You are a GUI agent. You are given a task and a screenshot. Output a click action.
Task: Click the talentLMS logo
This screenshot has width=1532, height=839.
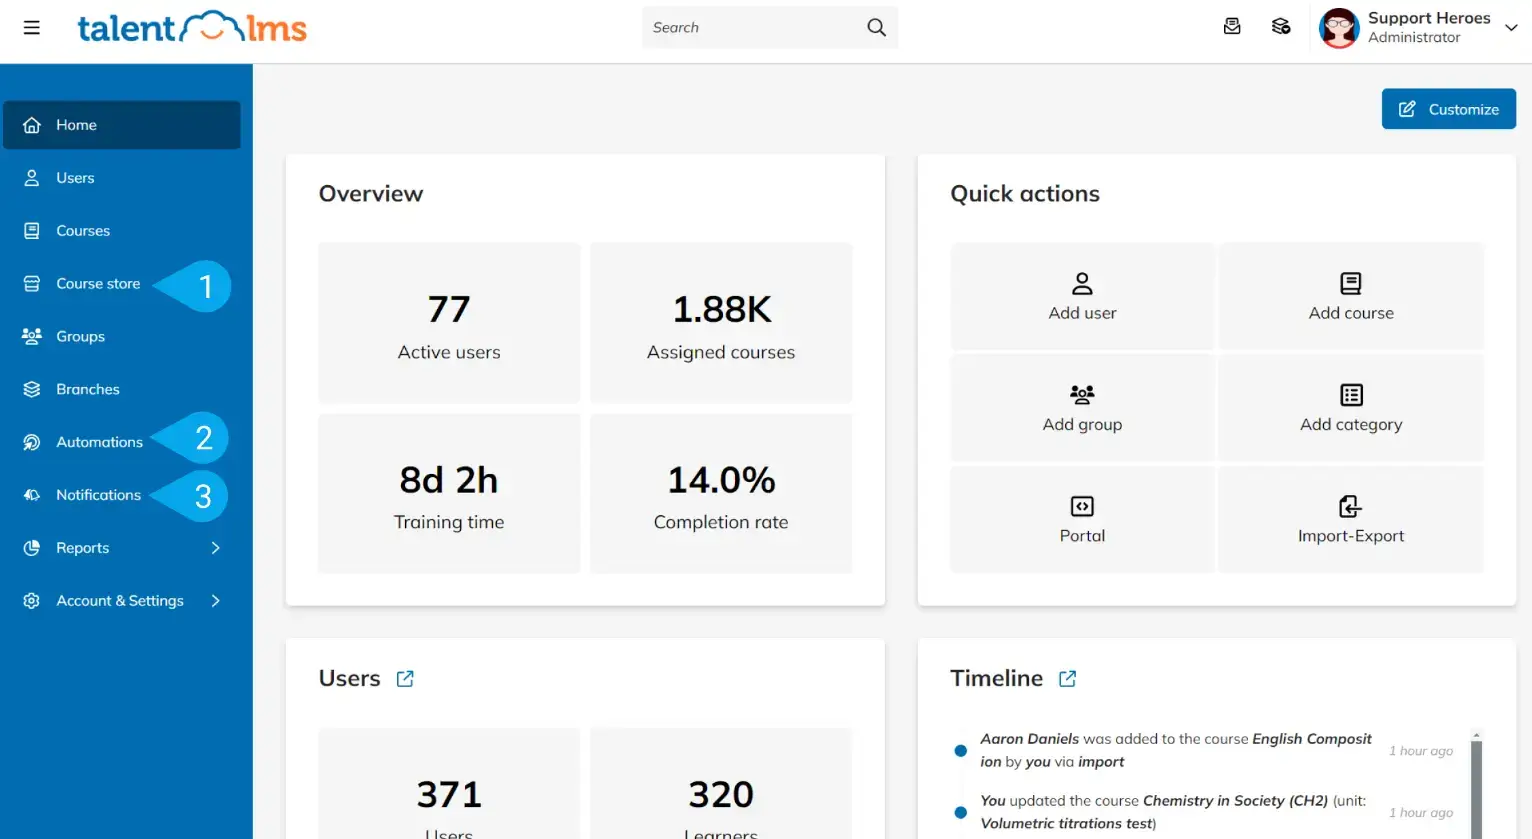[x=192, y=28]
